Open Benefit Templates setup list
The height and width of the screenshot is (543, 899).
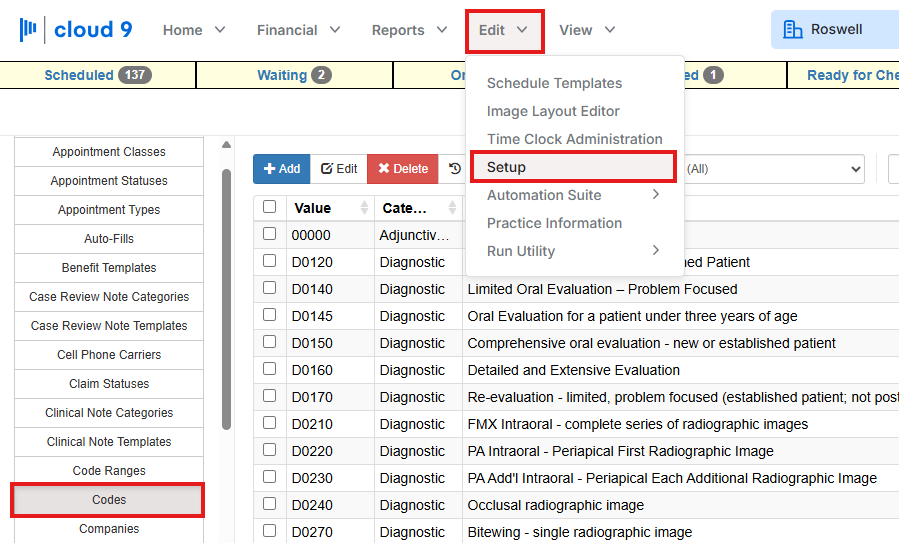click(109, 268)
